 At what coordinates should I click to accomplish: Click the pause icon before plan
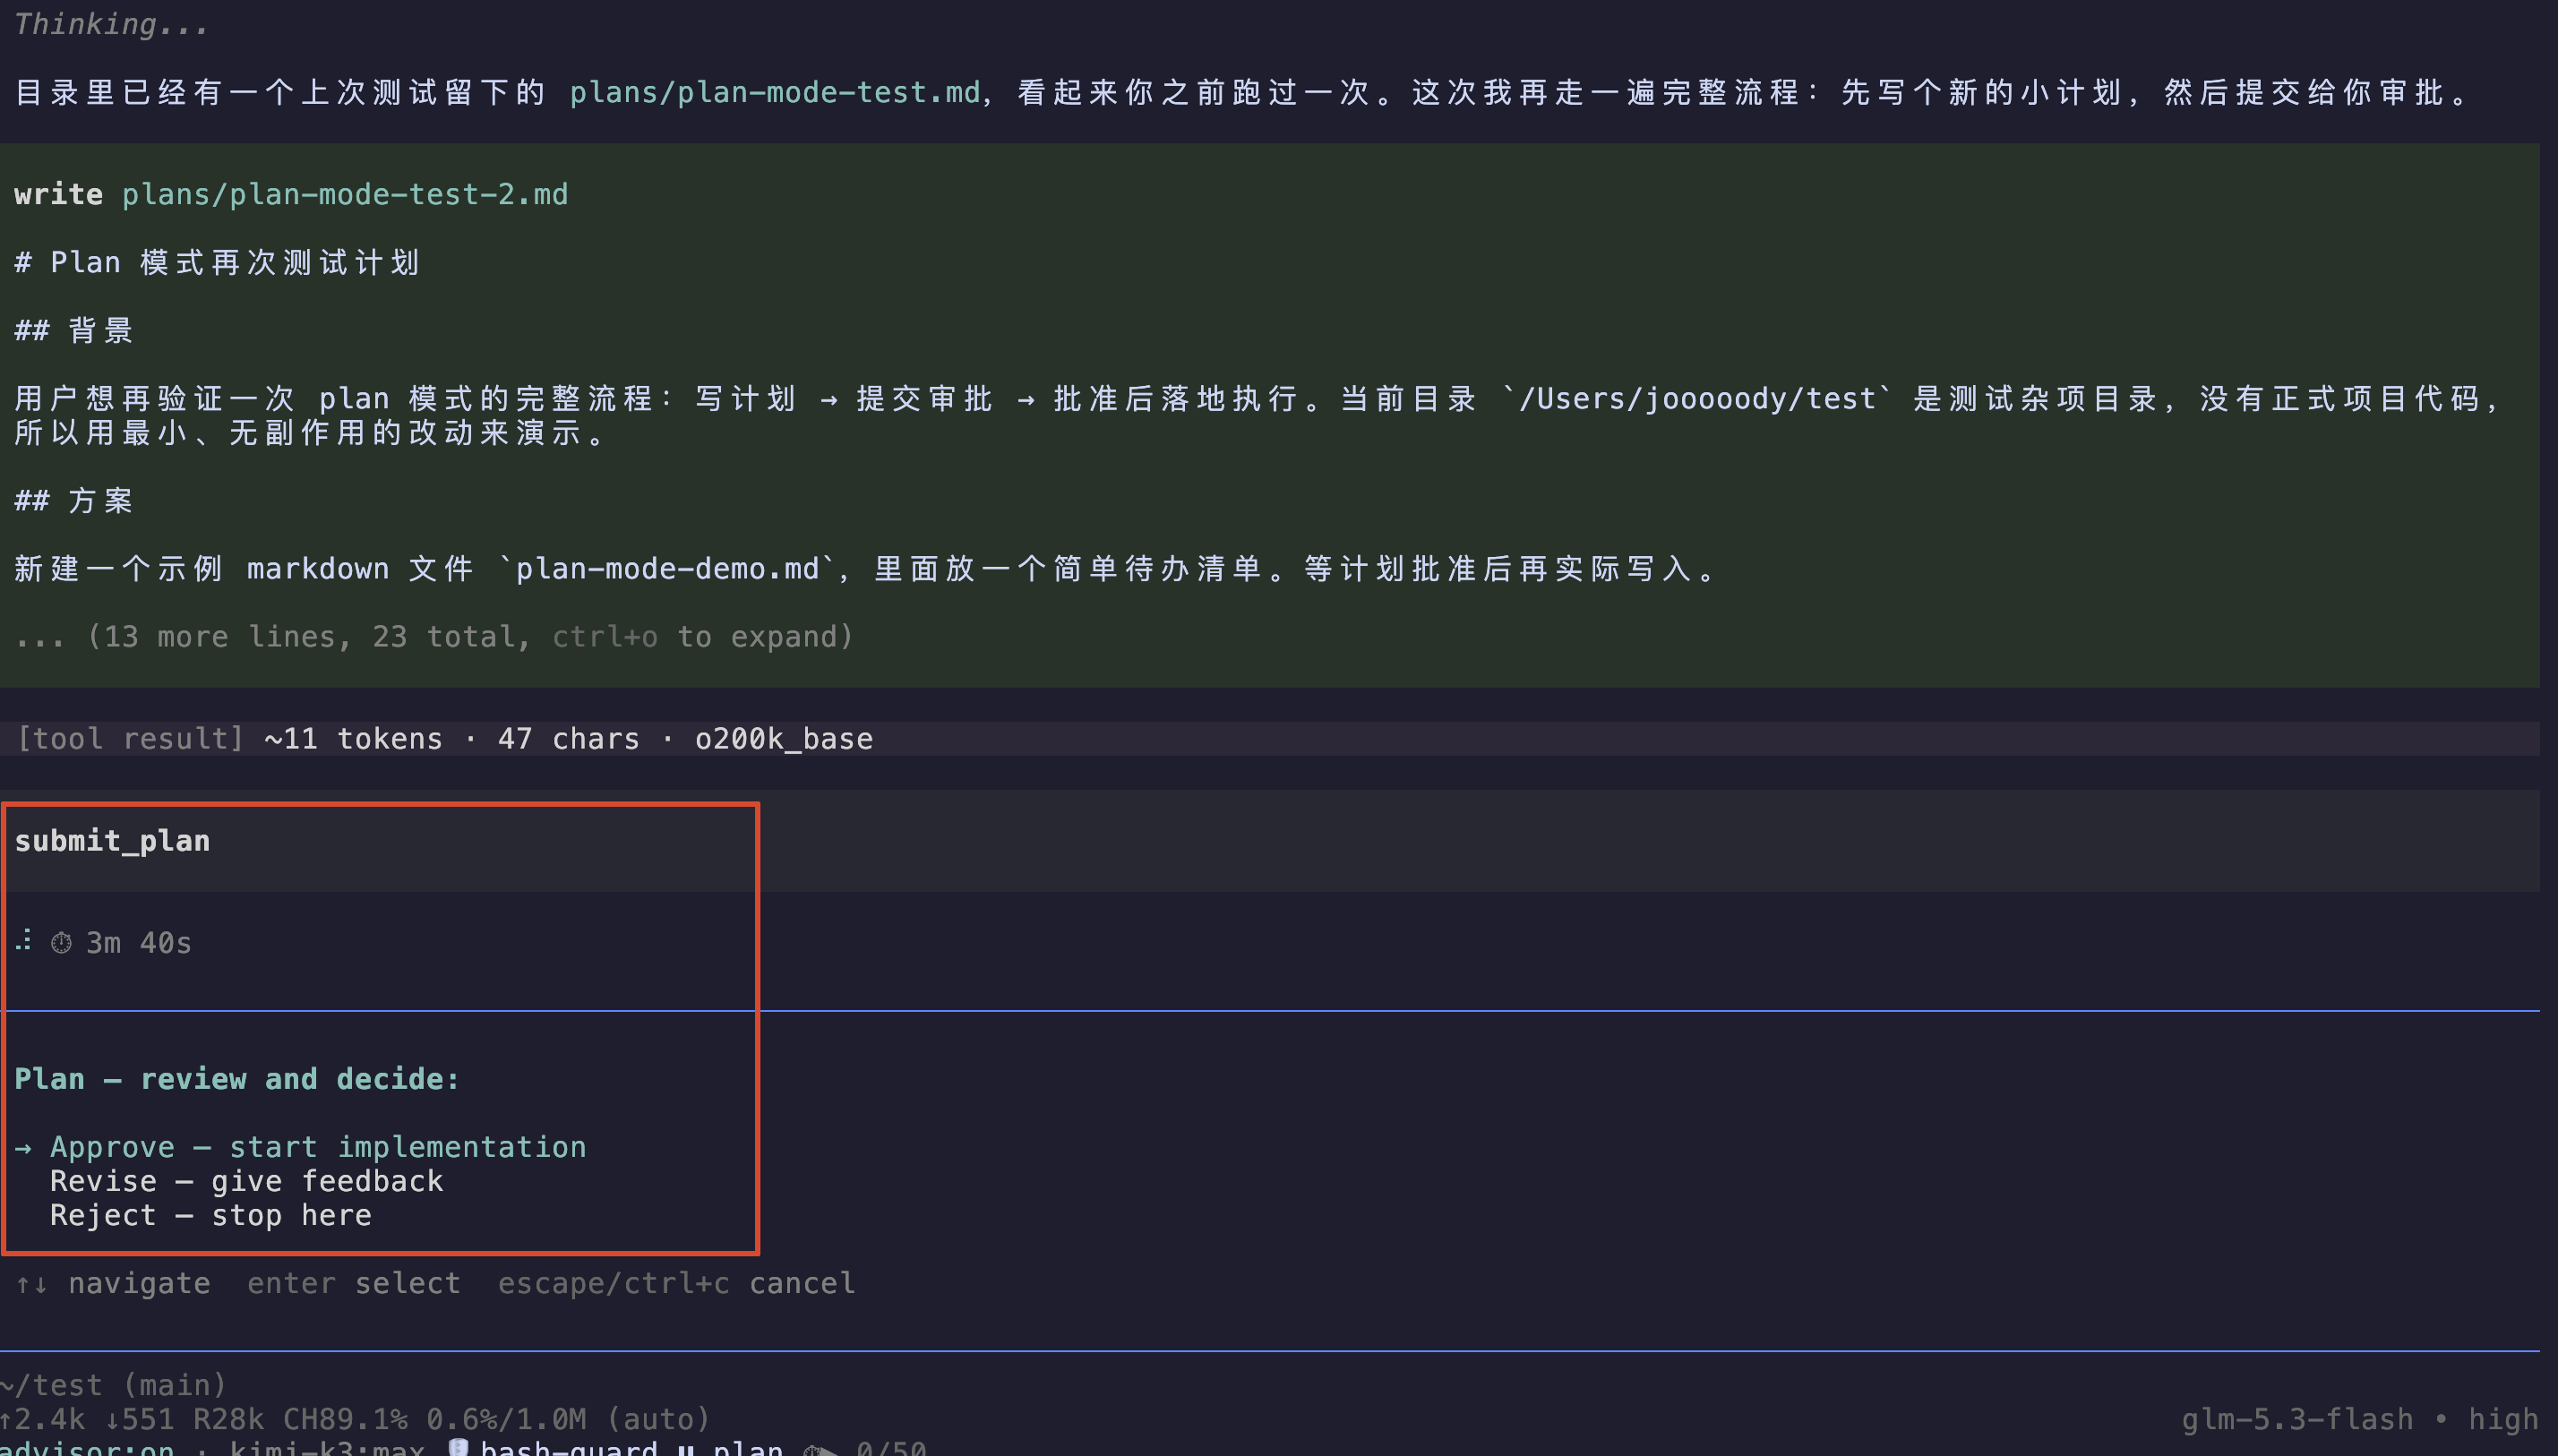[686, 1448]
